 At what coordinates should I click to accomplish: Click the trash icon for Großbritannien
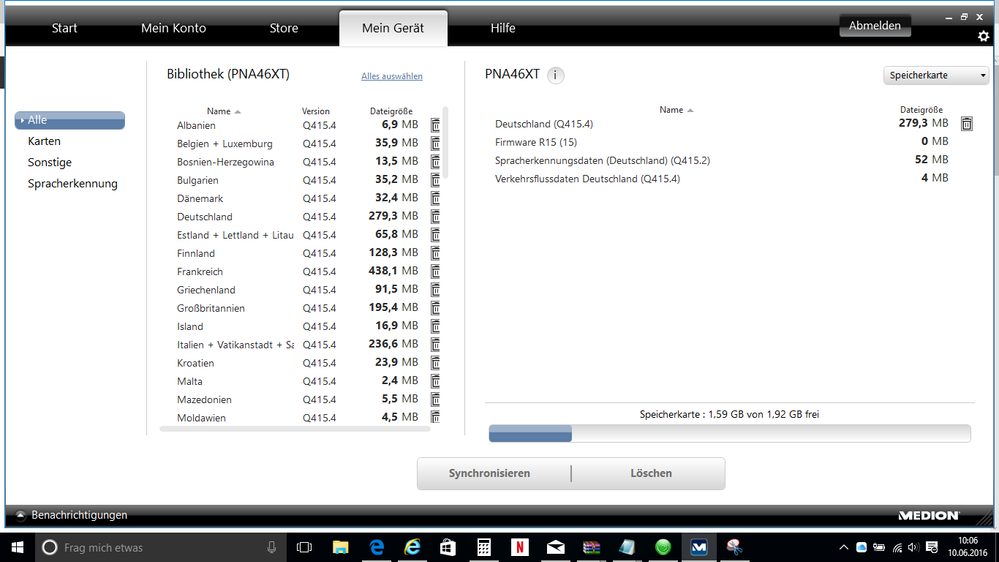point(435,308)
